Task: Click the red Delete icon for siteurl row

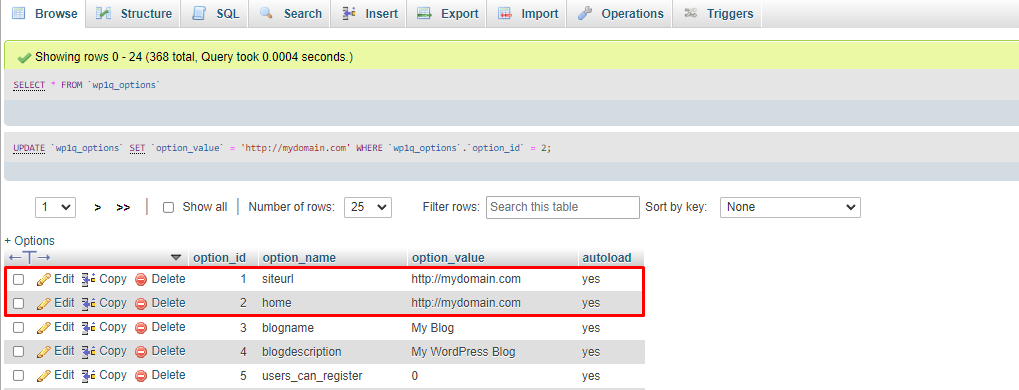Action: click(x=141, y=280)
